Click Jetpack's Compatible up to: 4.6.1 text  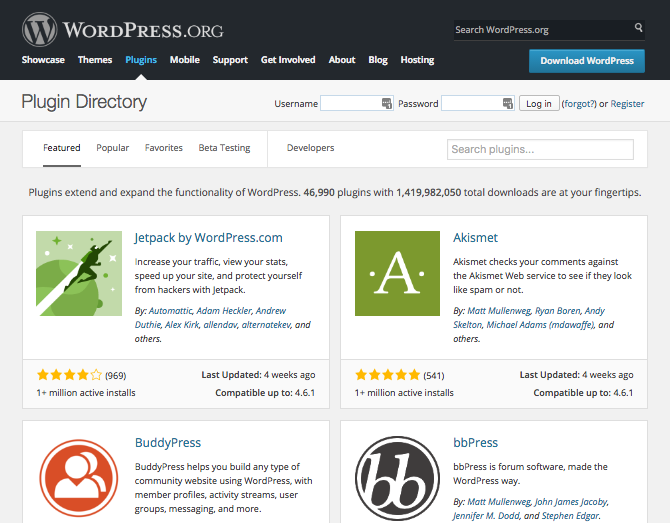pos(265,393)
